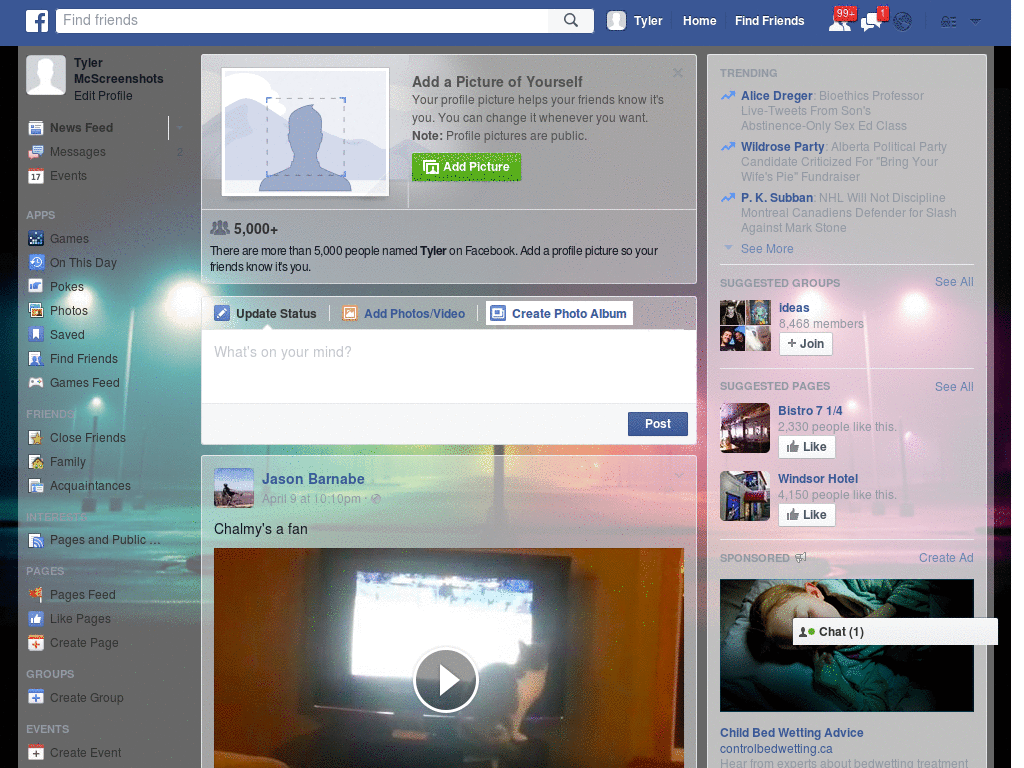Click What's on your mind text box
This screenshot has height=768, width=1024.
(x=449, y=366)
